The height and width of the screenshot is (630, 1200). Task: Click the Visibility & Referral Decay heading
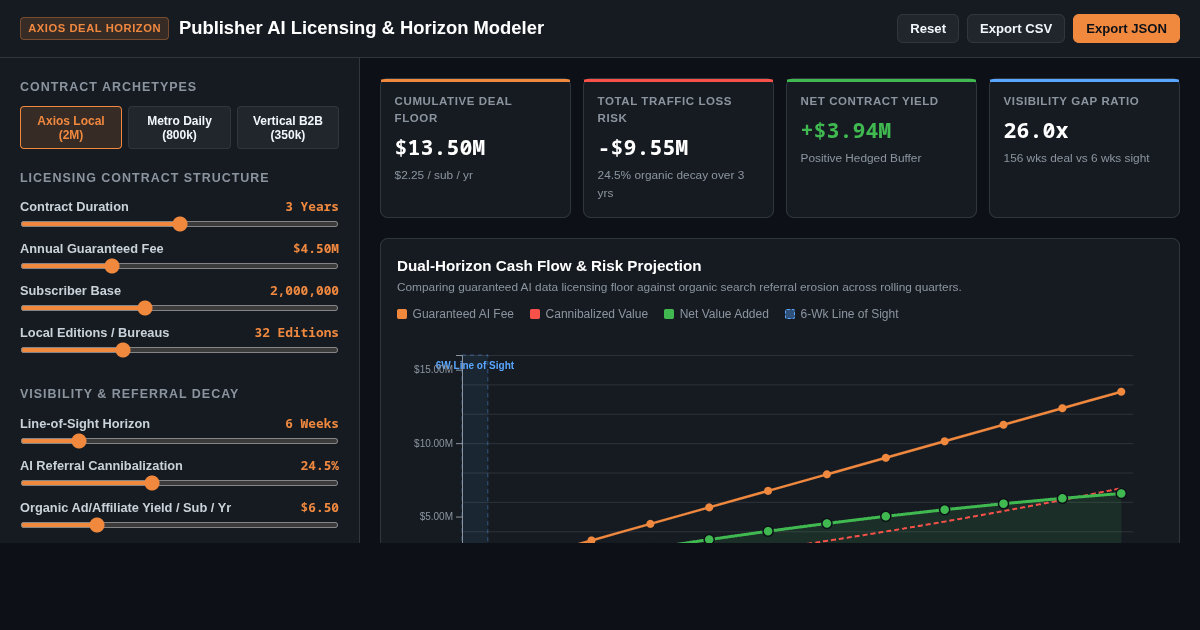[130, 394]
